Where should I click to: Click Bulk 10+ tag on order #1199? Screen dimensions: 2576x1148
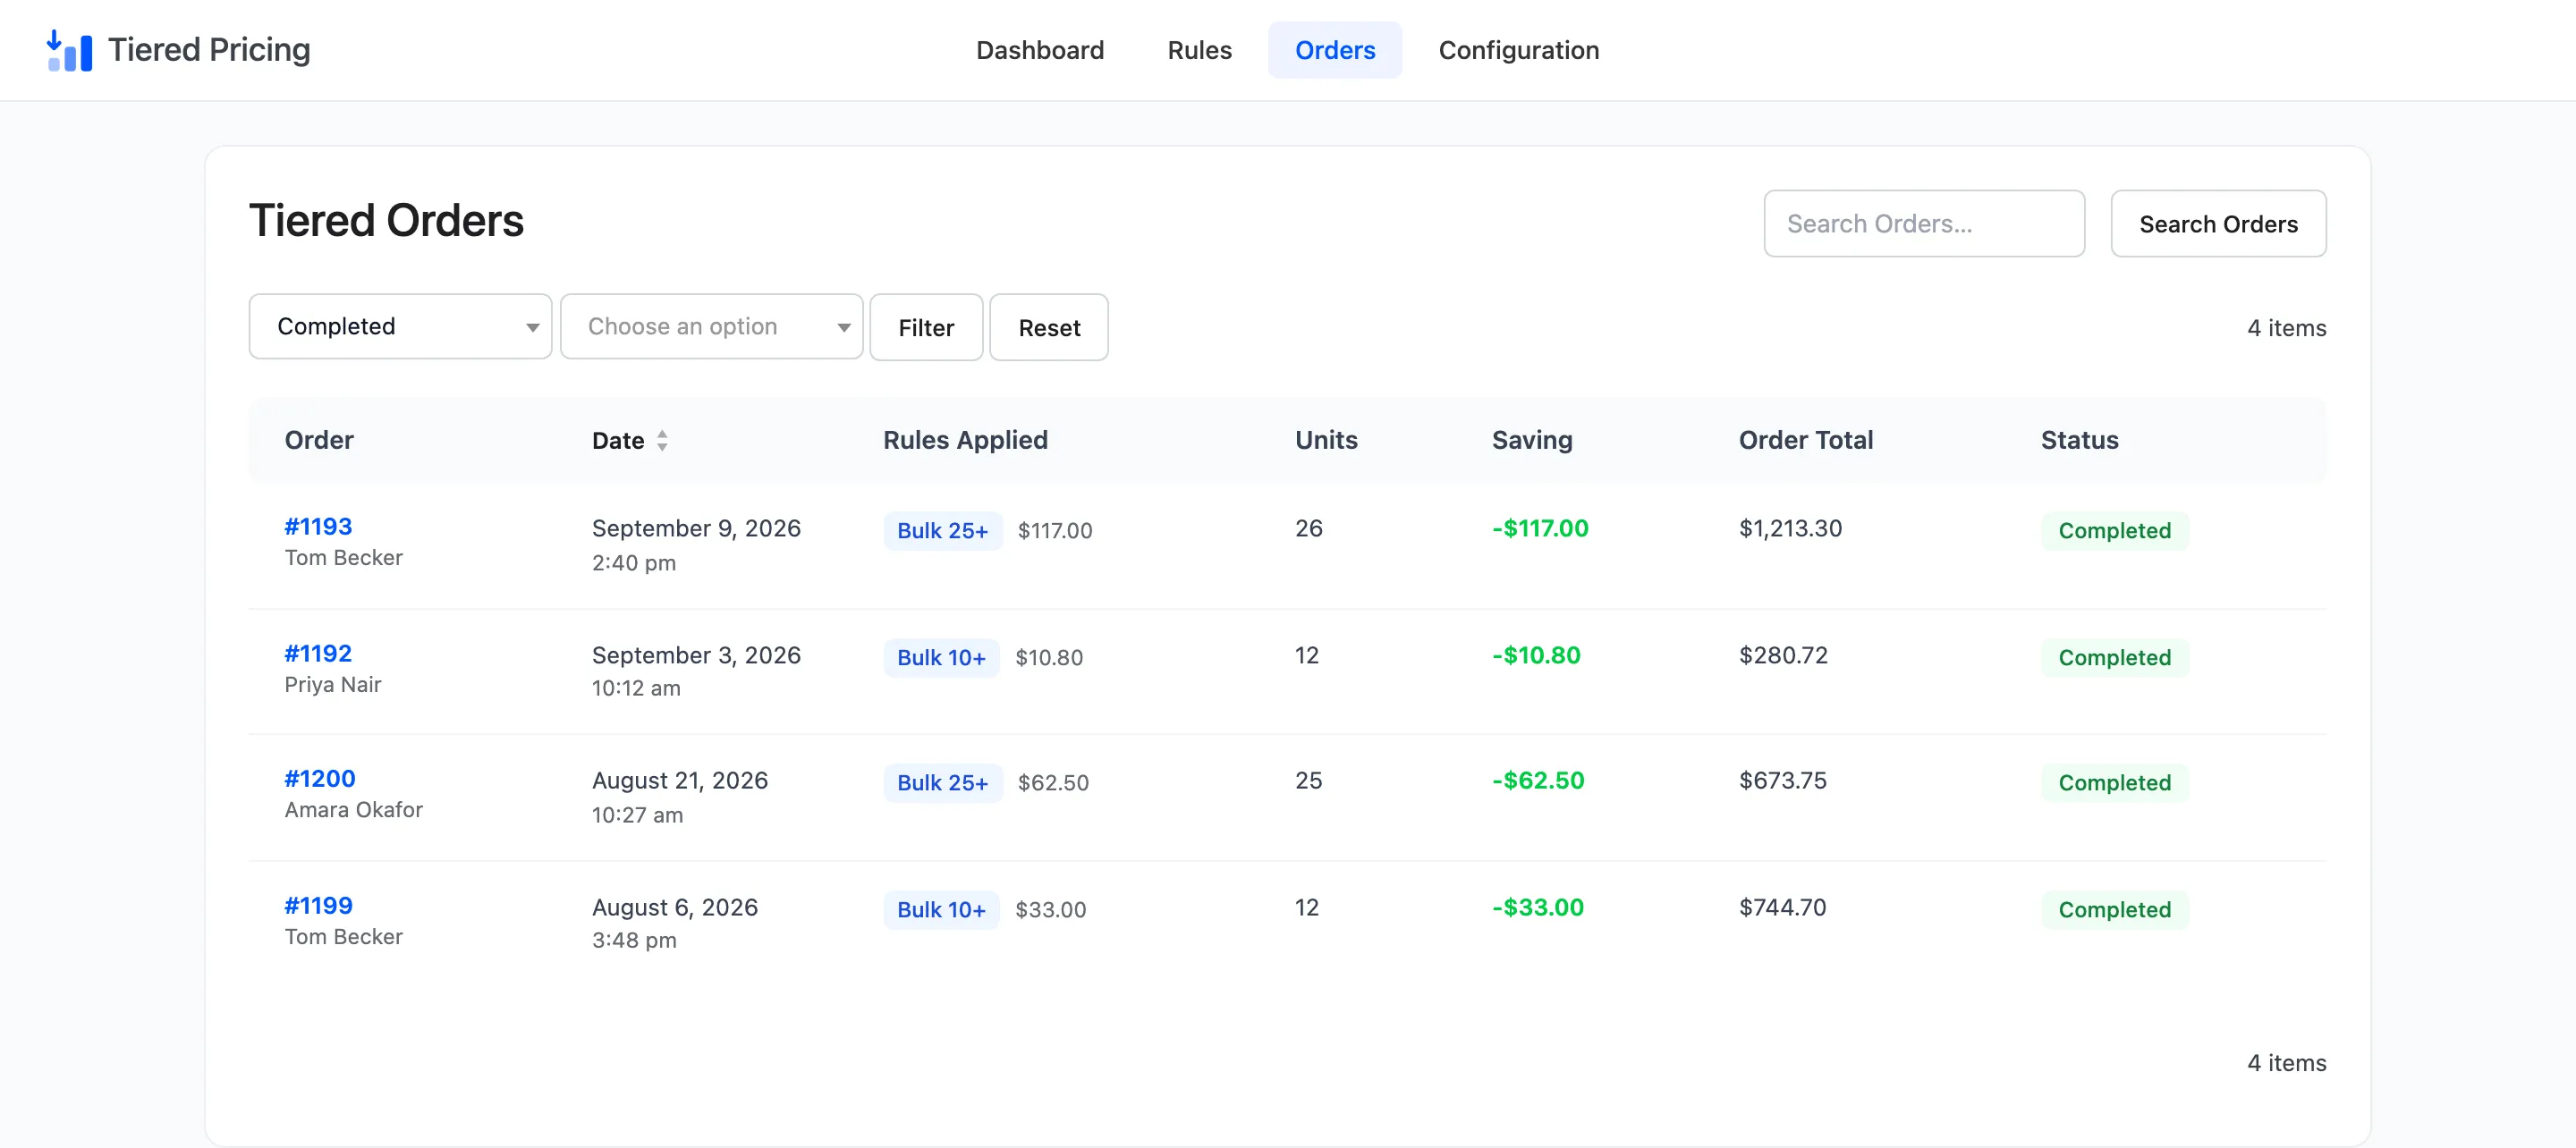[x=941, y=910]
